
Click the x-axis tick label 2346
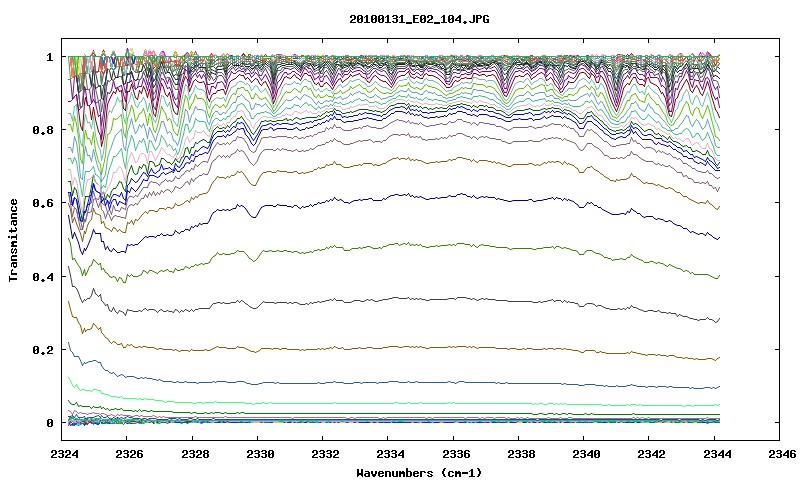coord(782,454)
